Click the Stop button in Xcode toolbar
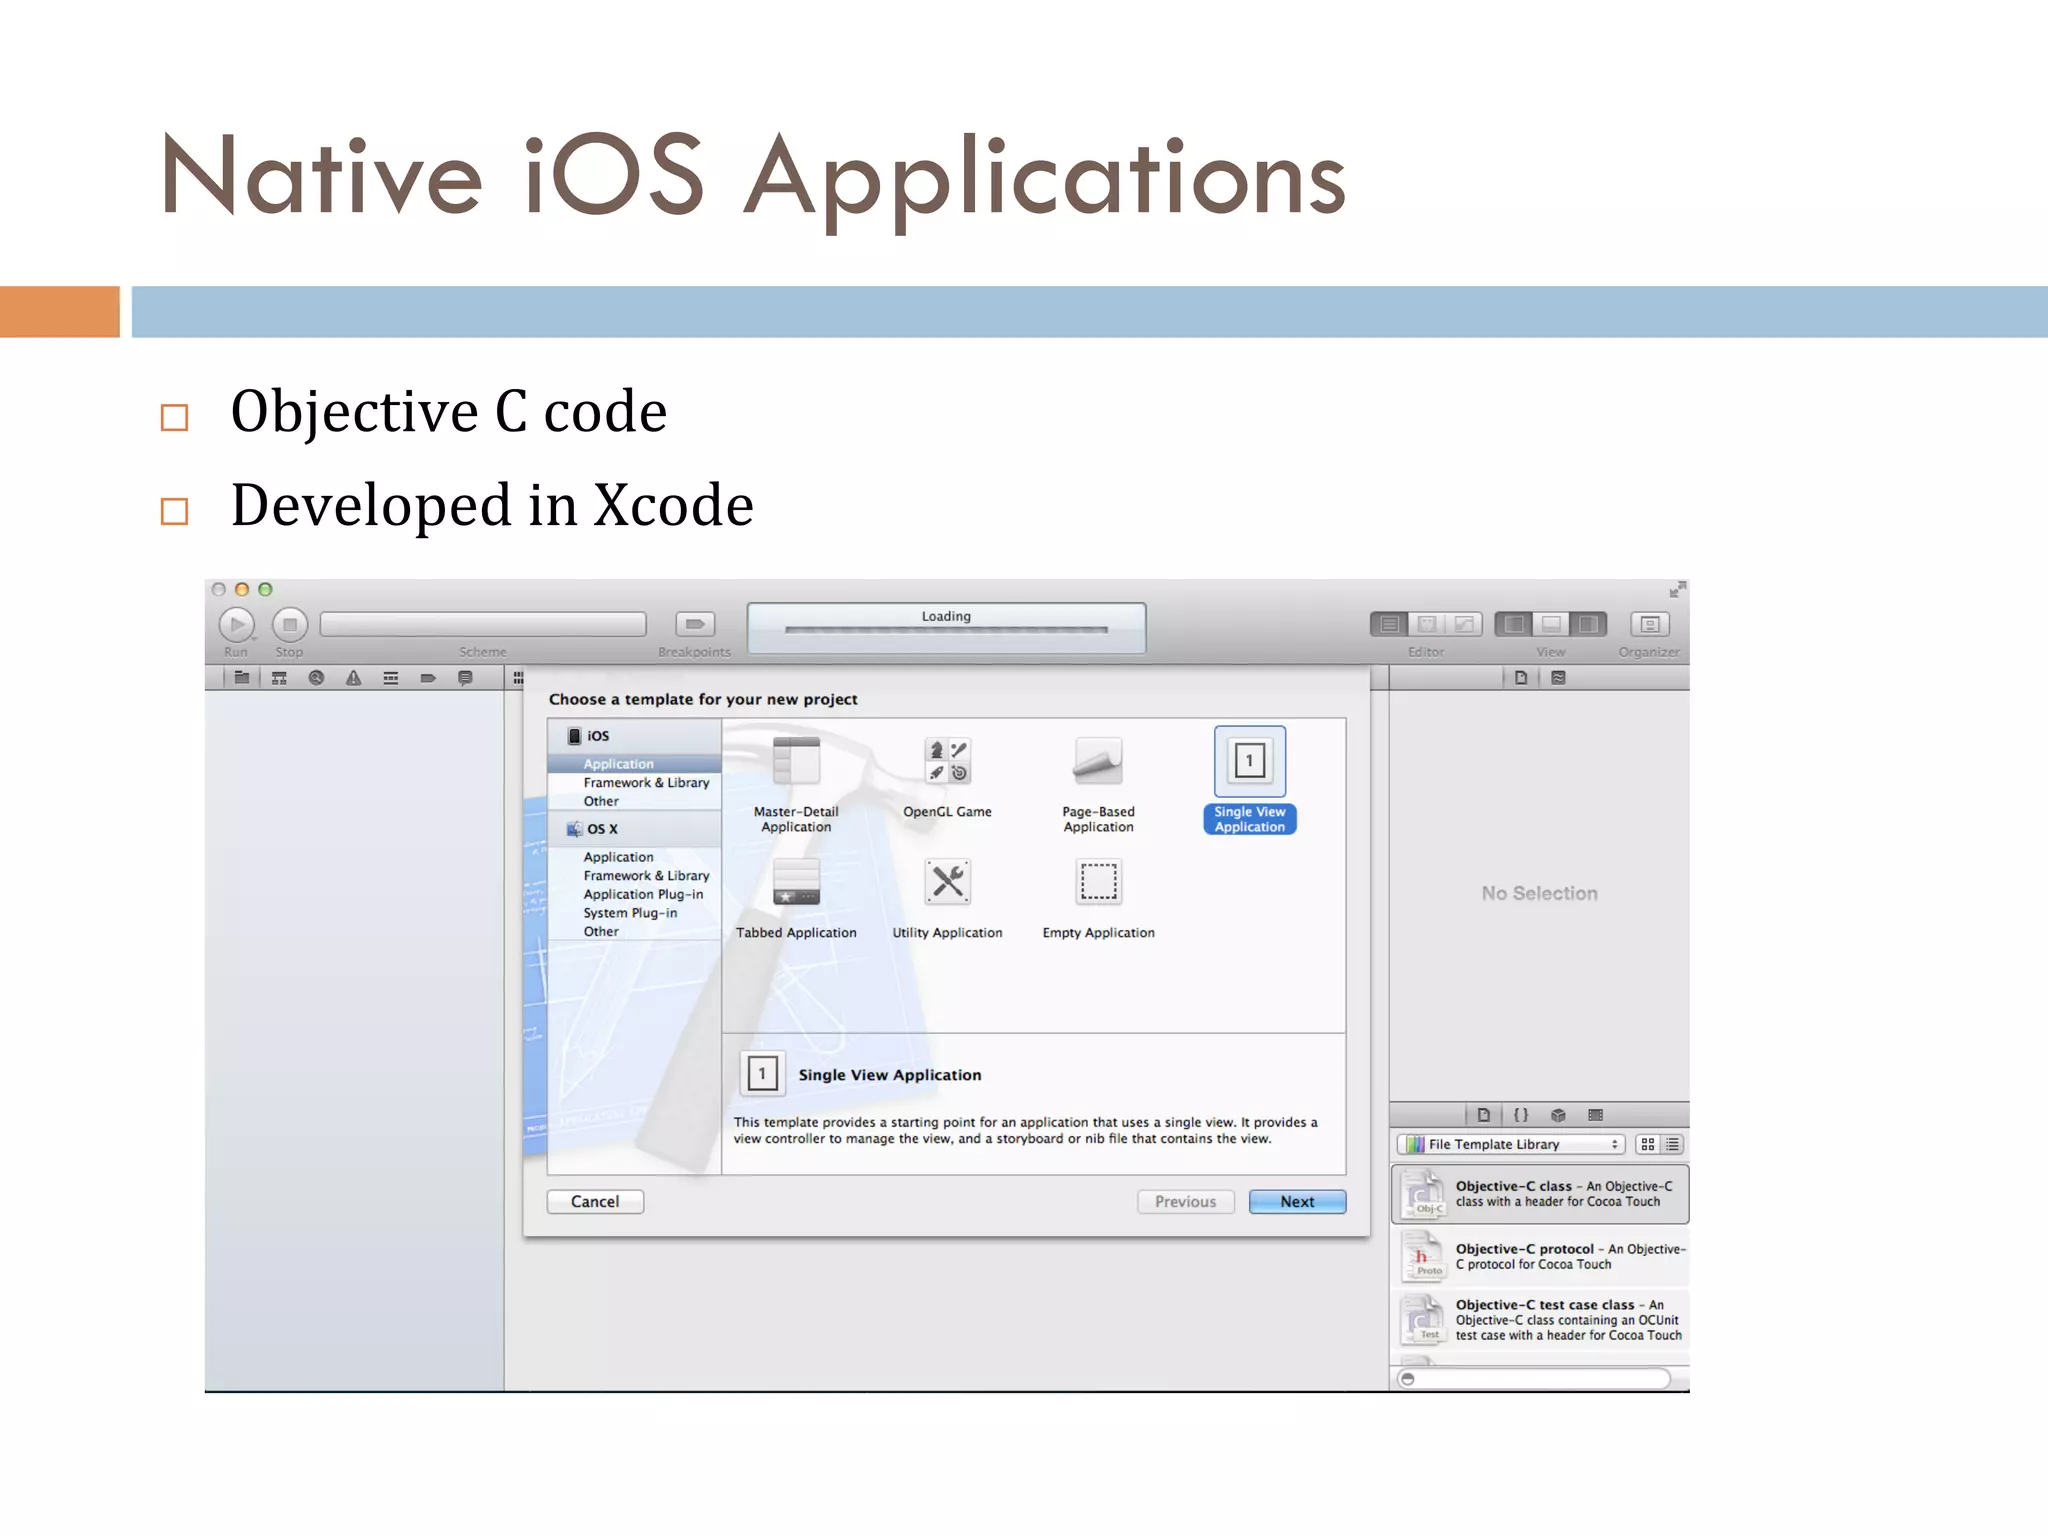This screenshot has height=1536, width=2048. tap(290, 625)
